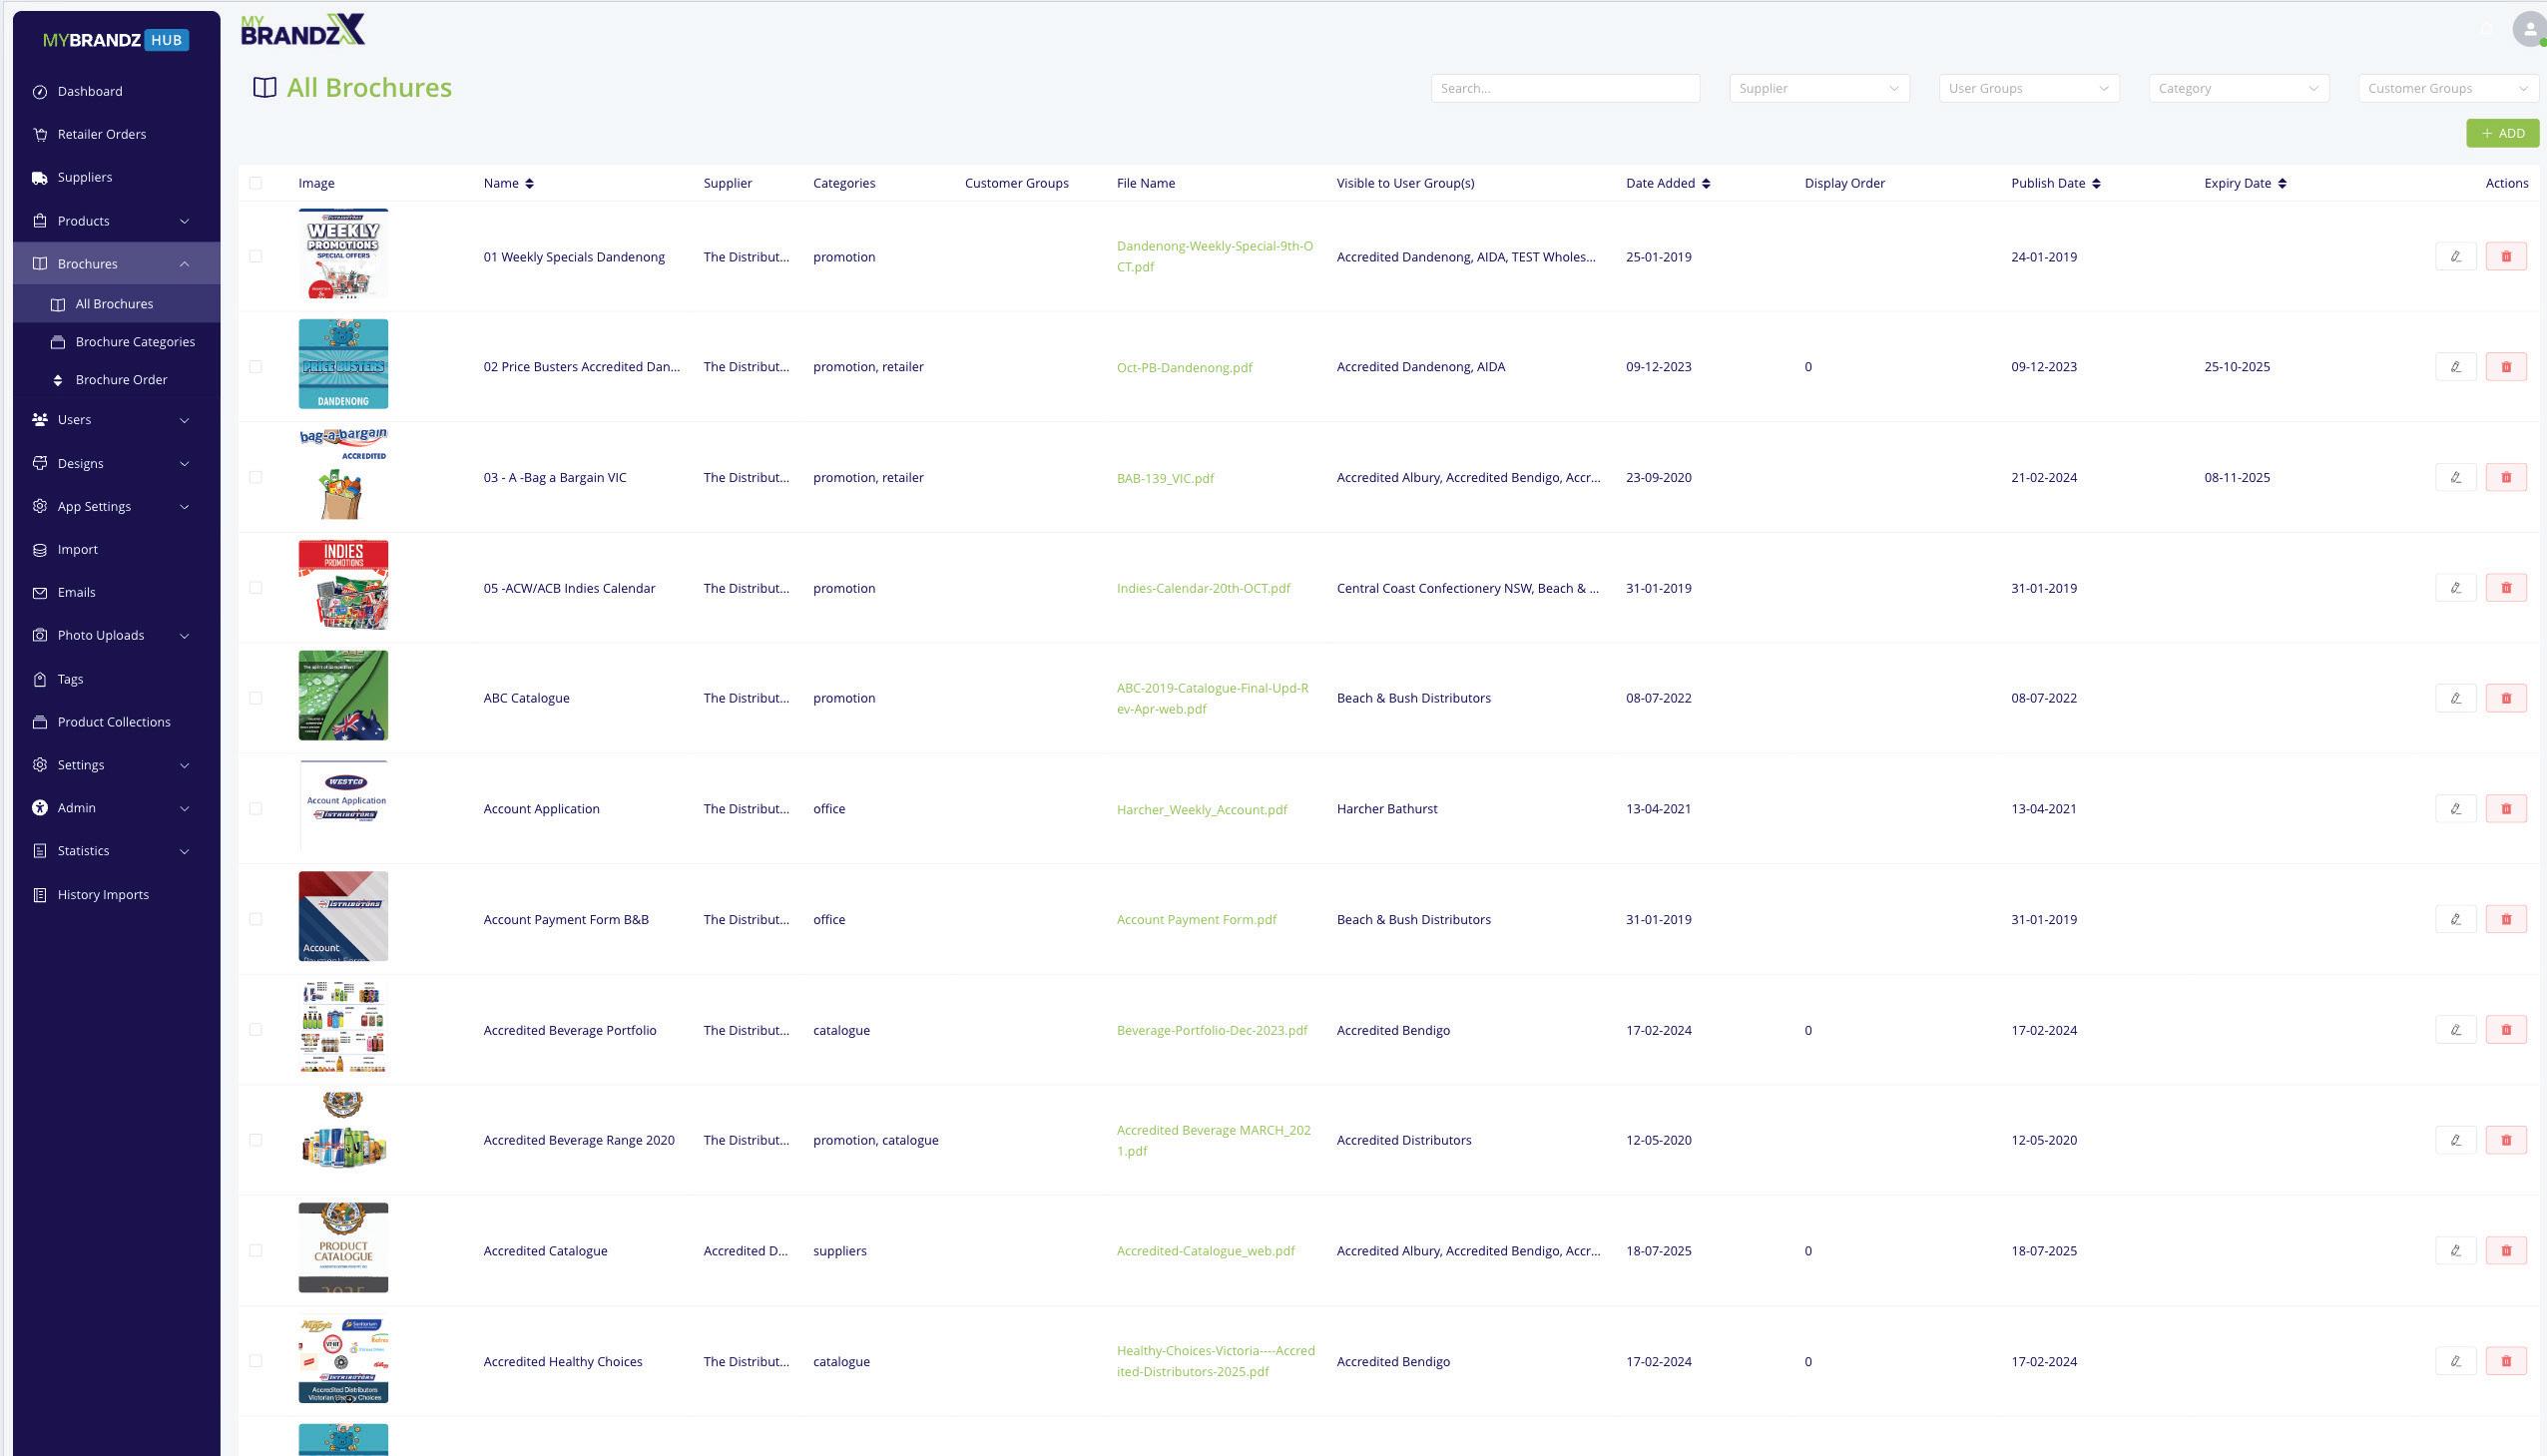2547x1456 pixels.
Task: Open the Customer Groups filter dropdown
Action: 2446,88
